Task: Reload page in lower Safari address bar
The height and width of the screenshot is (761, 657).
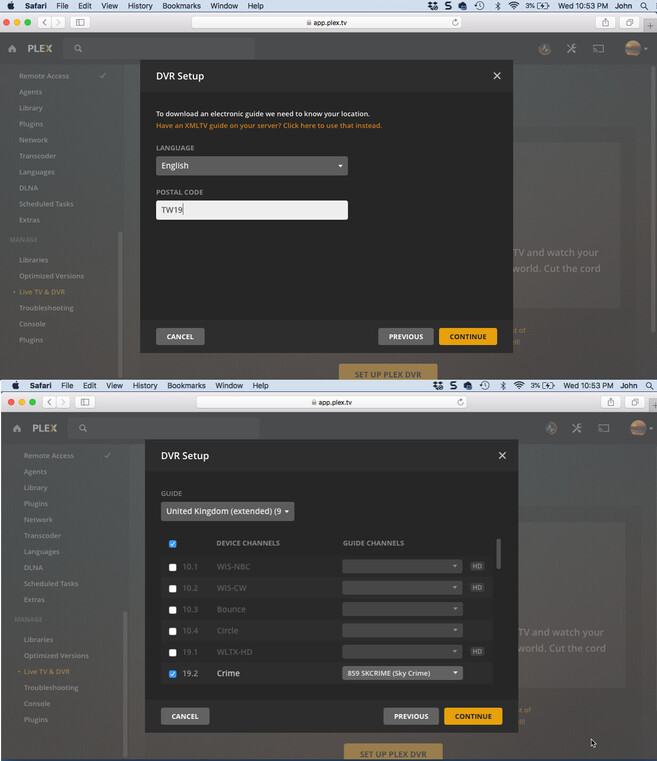Action: [460, 402]
